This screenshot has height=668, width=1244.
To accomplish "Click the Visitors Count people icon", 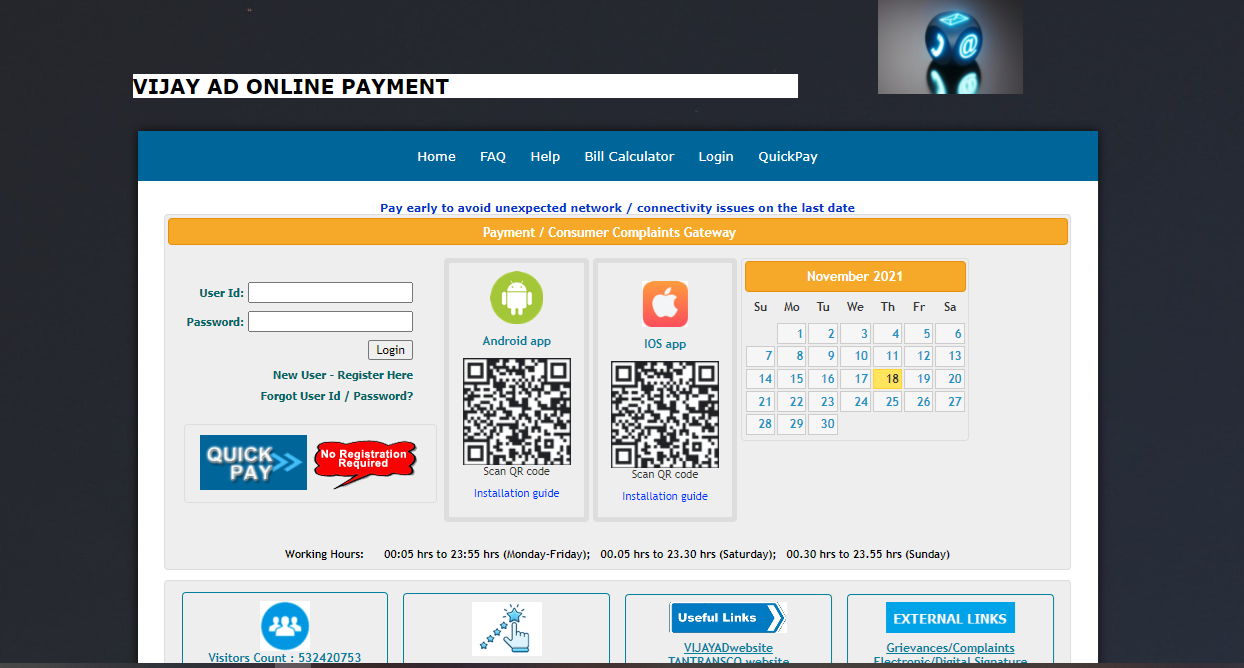I will [x=285, y=625].
